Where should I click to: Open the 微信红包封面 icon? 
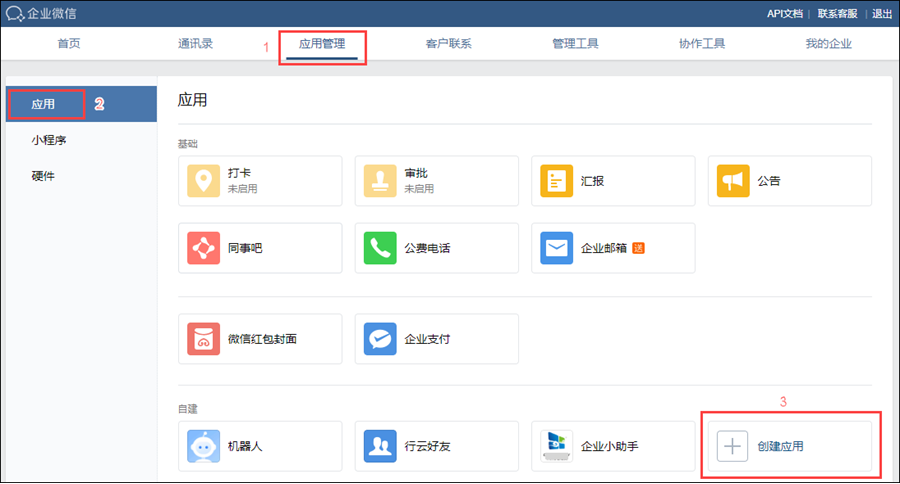pyautogui.click(x=204, y=339)
